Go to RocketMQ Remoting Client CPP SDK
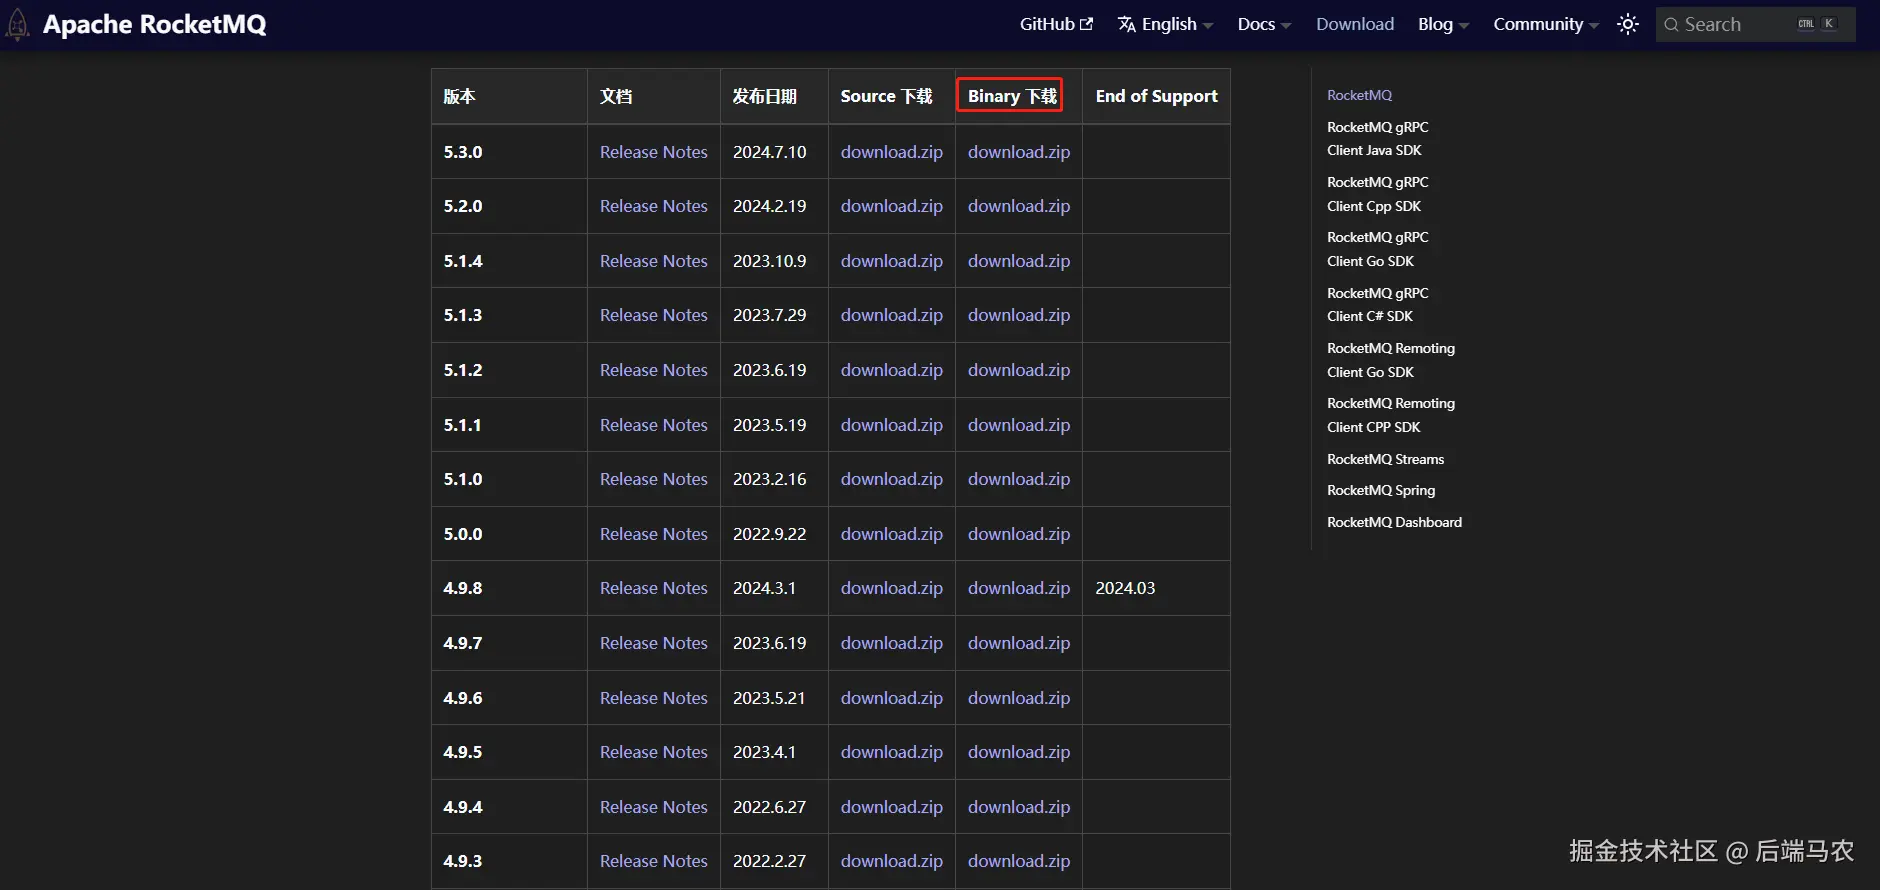Screen dimensions: 1880x890 click(1390, 415)
